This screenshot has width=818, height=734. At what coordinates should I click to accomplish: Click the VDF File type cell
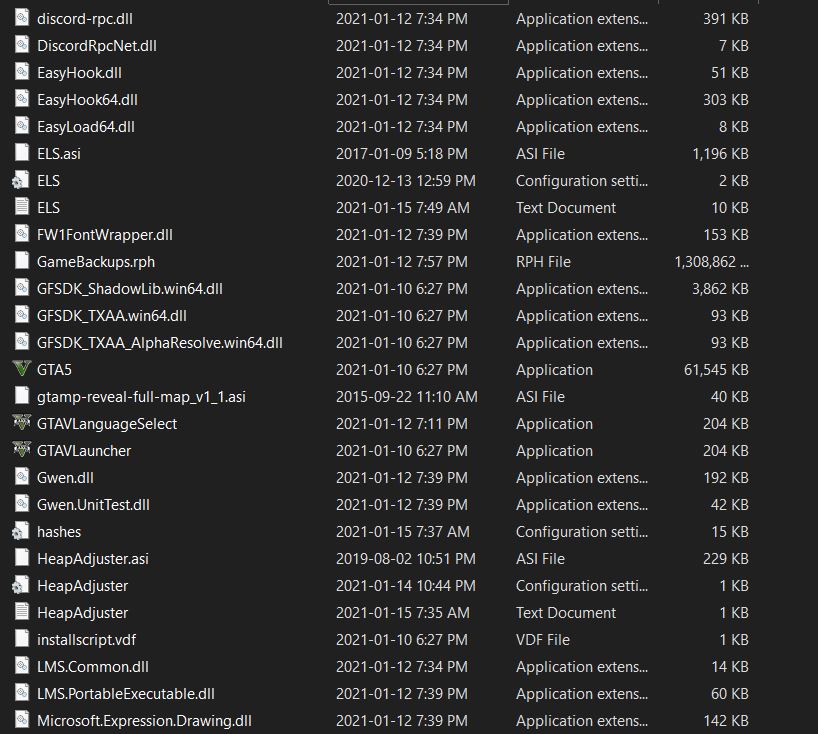[543, 640]
